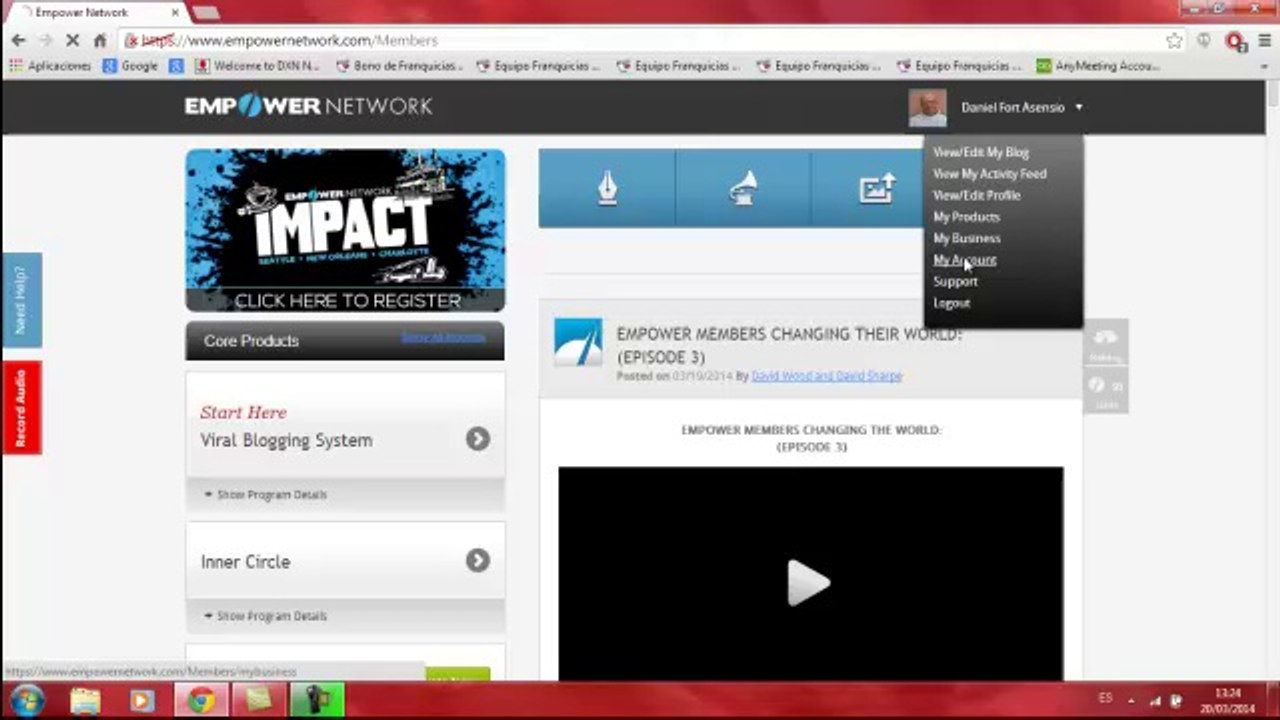Click the Need Help? side tab
The width and height of the screenshot is (1280, 720).
(x=21, y=299)
